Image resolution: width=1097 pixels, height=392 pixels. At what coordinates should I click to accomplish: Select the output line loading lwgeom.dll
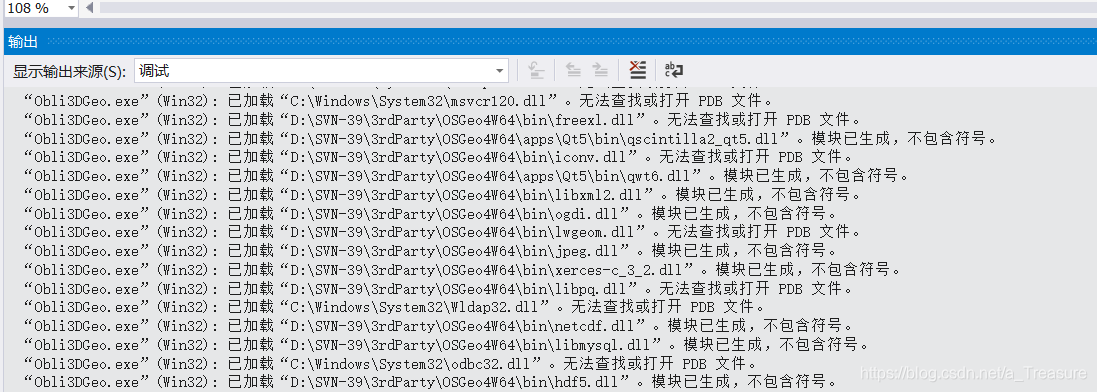[442, 232]
